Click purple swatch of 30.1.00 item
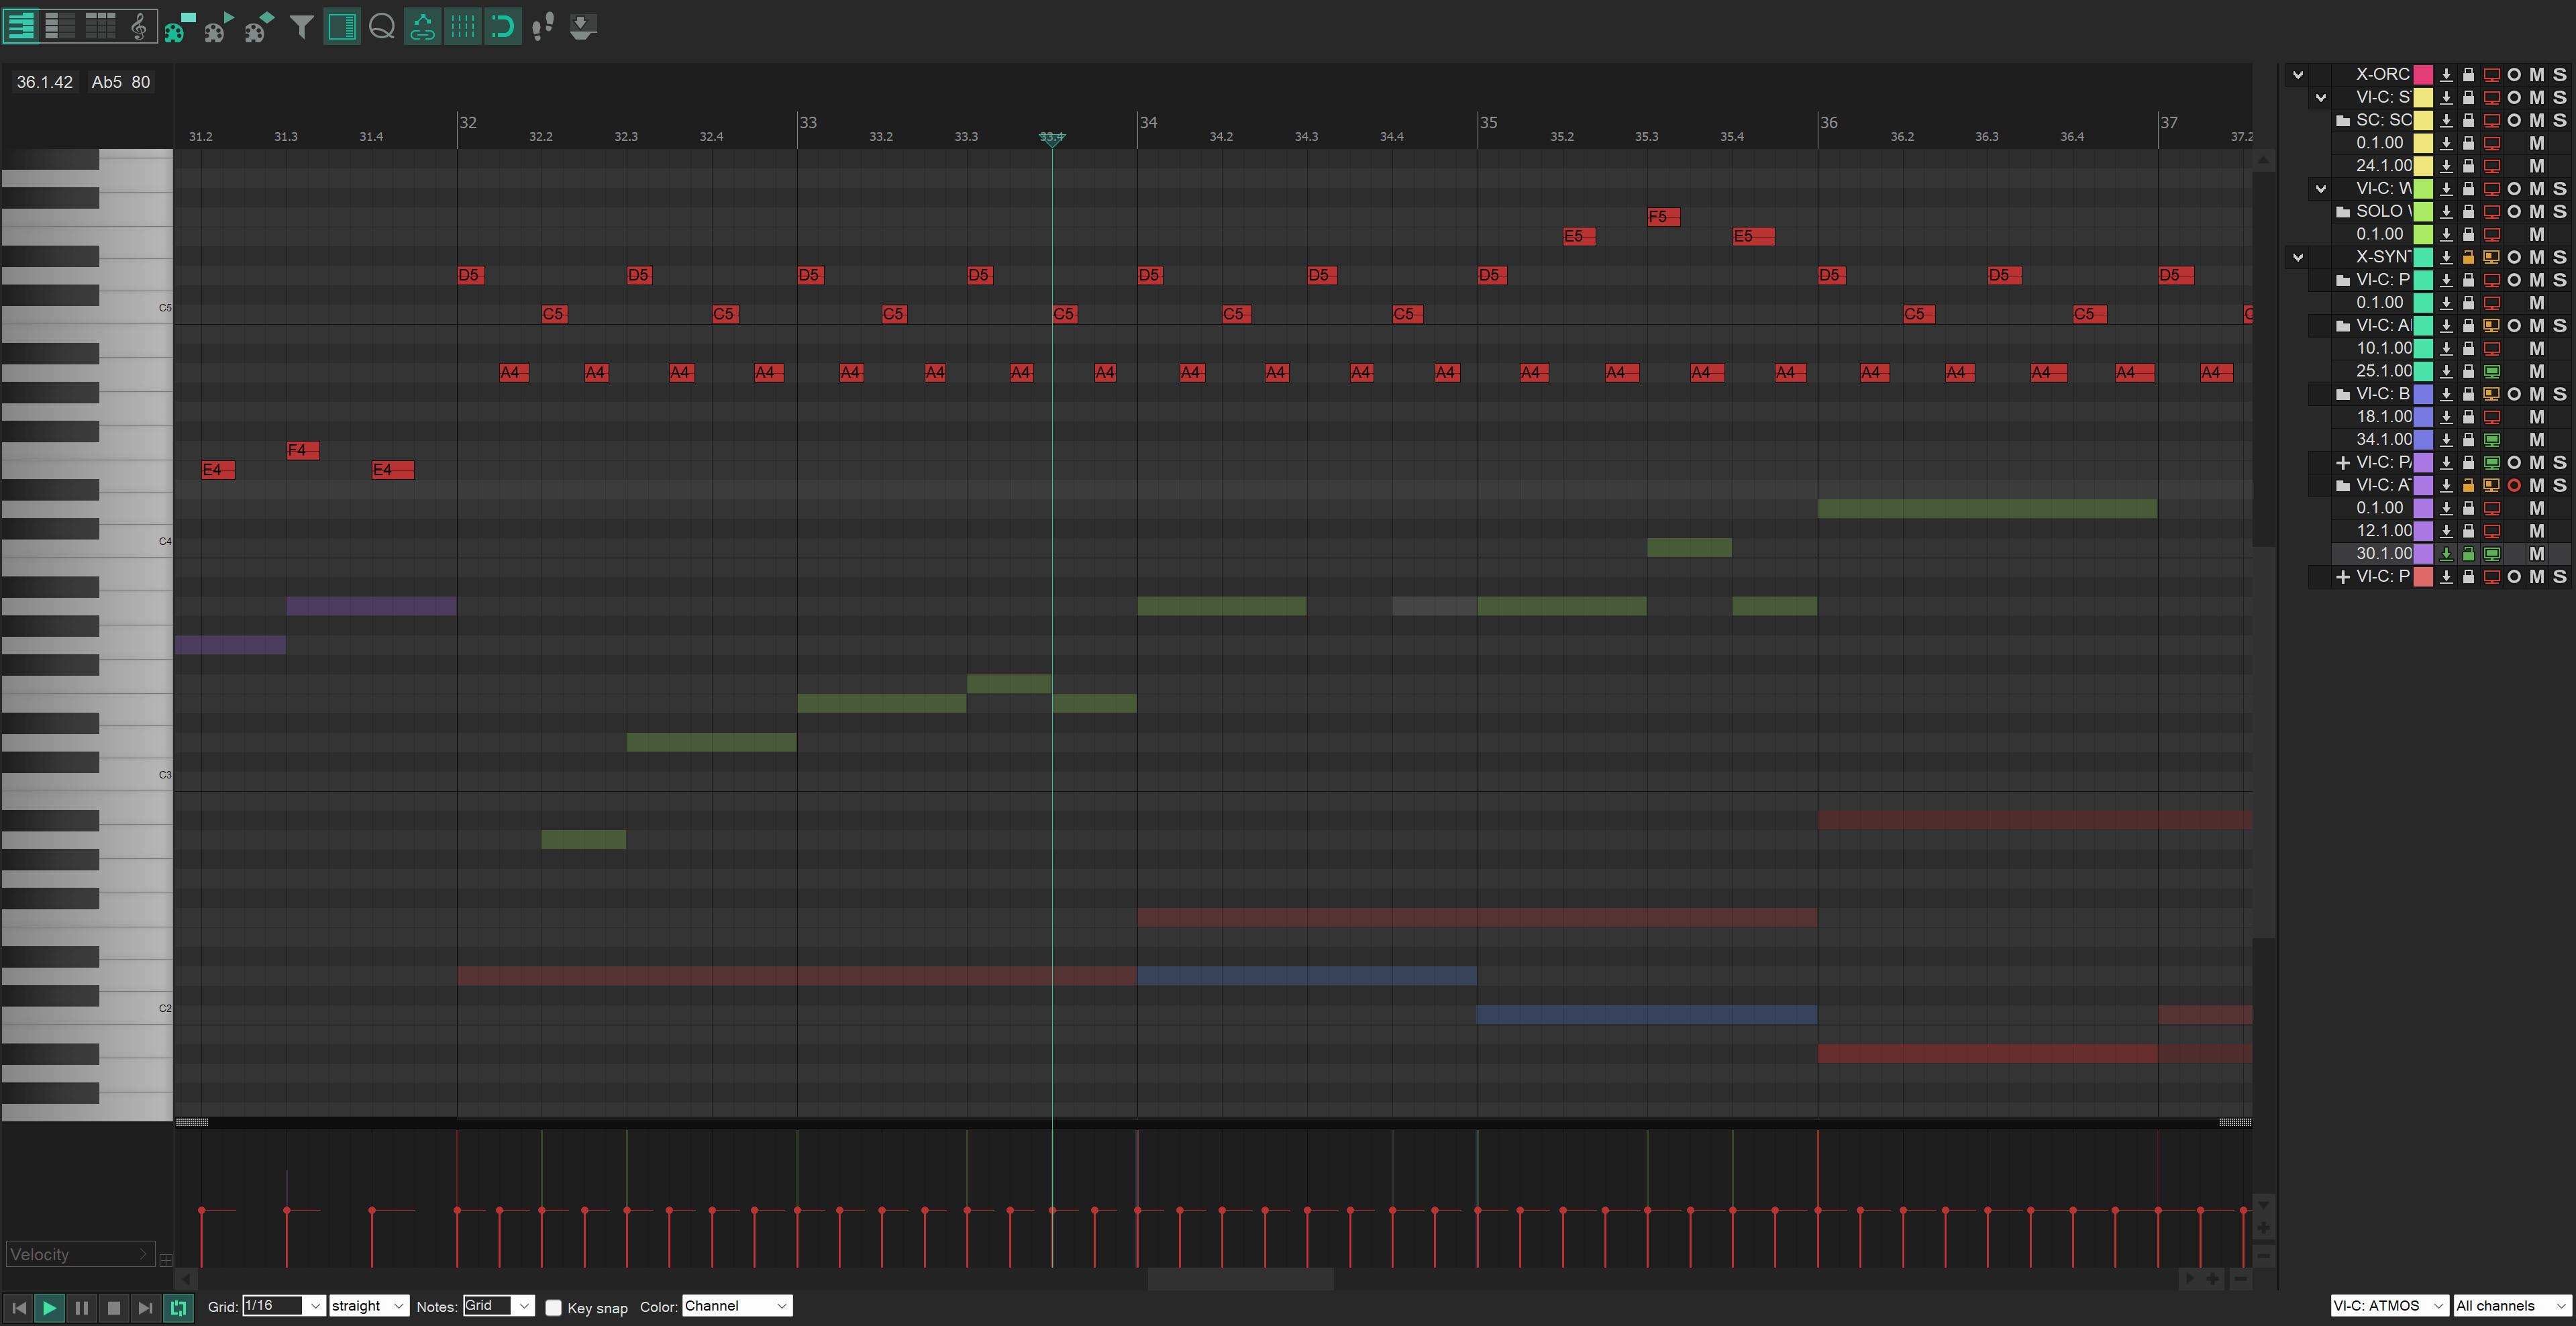 [x=2423, y=554]
